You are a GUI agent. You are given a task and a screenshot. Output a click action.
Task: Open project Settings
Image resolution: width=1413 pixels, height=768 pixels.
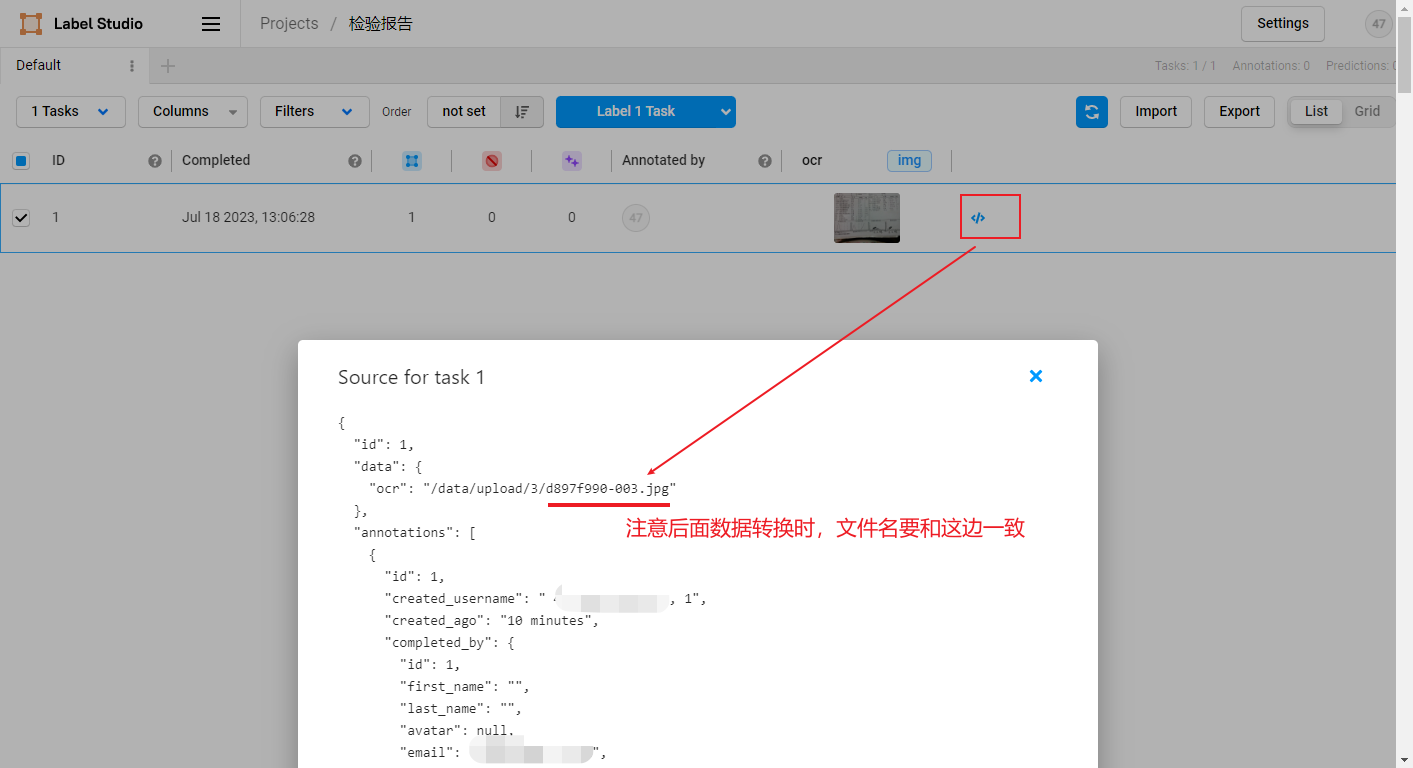(x=1283, y=24)
